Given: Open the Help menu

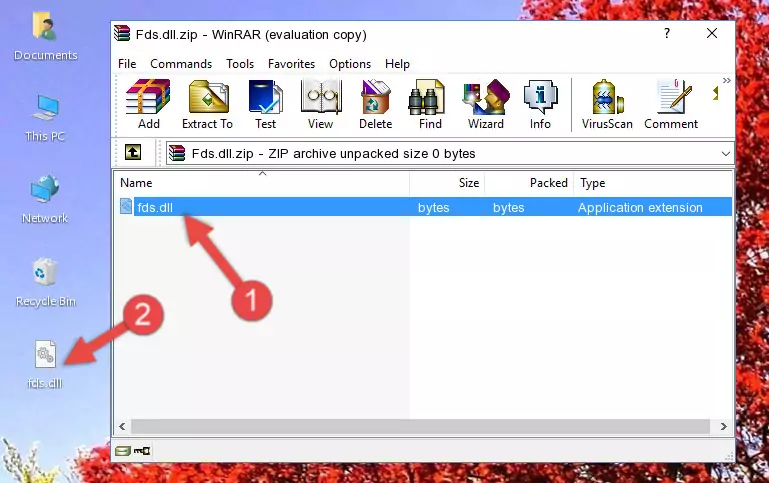Looking at the screenshot, I should point(397,64).
